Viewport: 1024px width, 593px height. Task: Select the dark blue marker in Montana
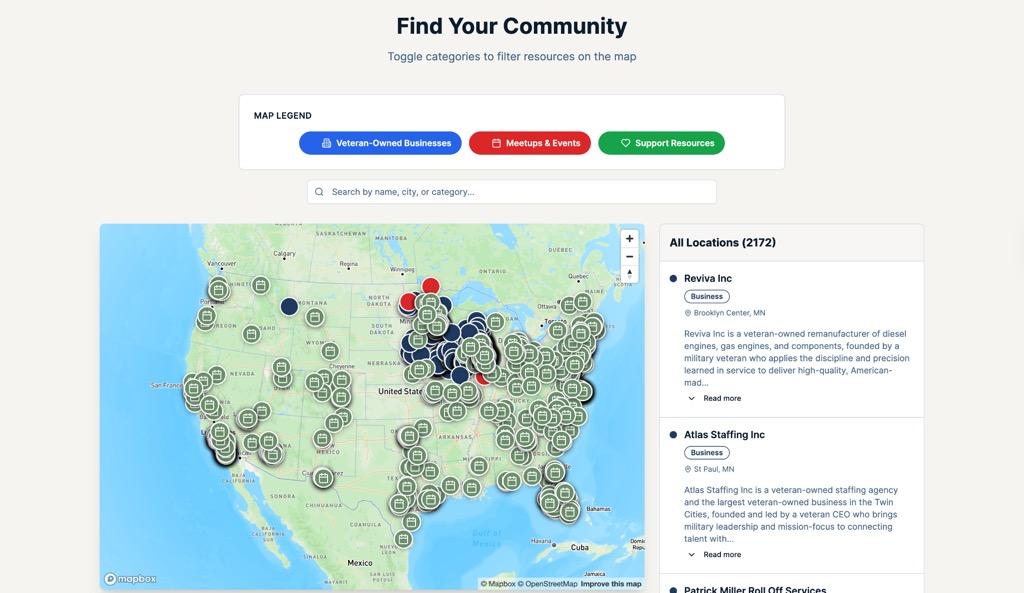coord(289,306)
